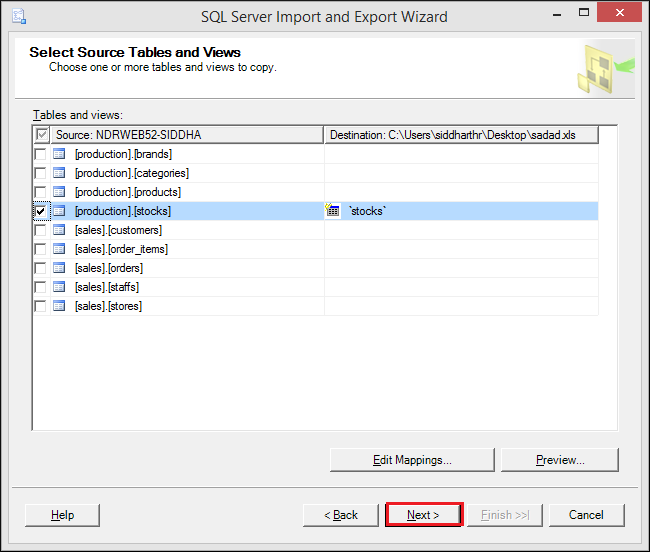Select the [sales].[customers] row text
Screen dimensions: 650x552
click(118, 230)
